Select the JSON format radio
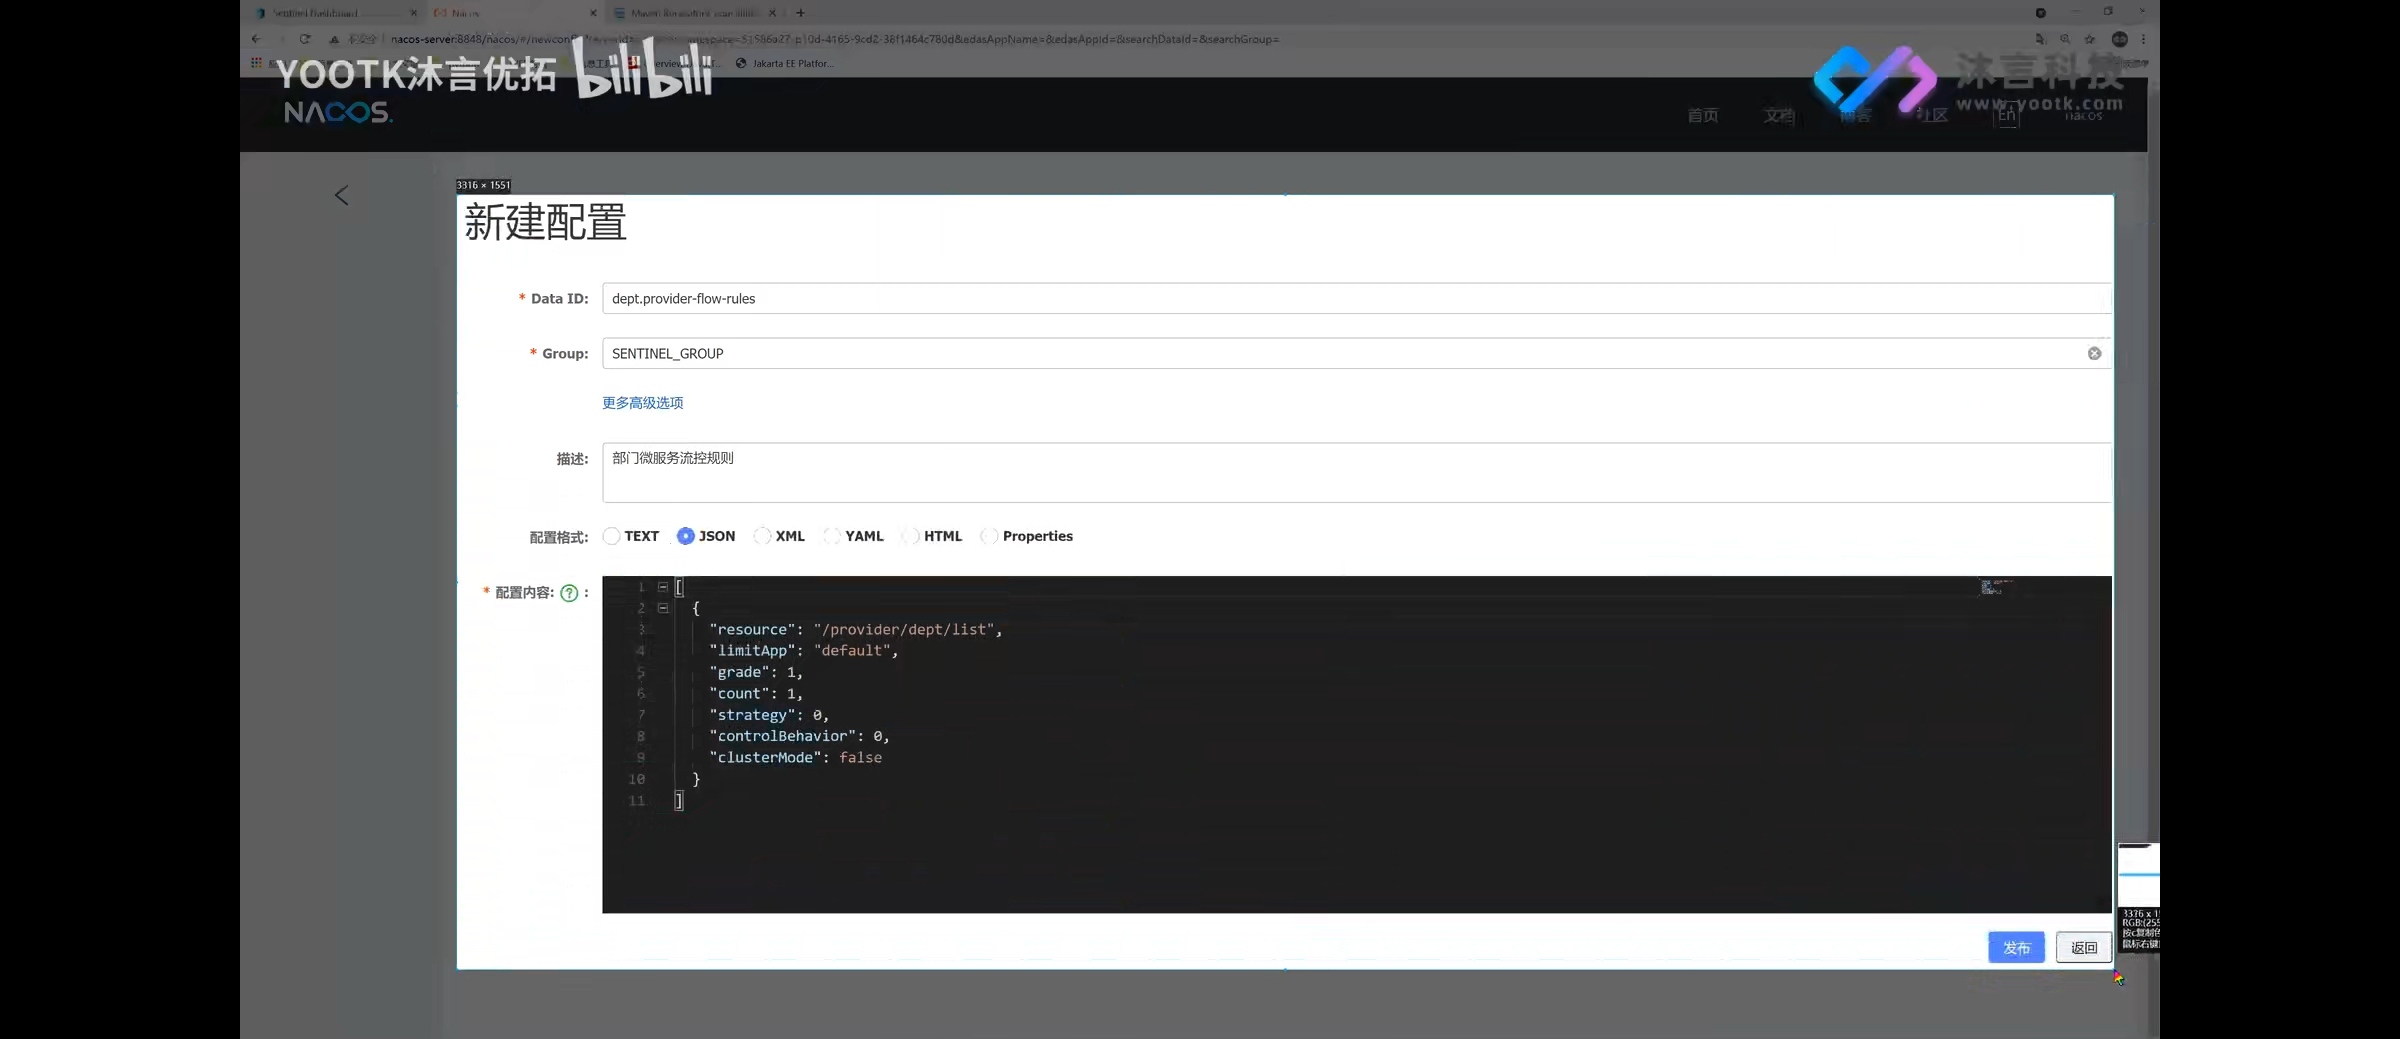The width and height of the screenshot is (2400, 1039). point(685,536)
